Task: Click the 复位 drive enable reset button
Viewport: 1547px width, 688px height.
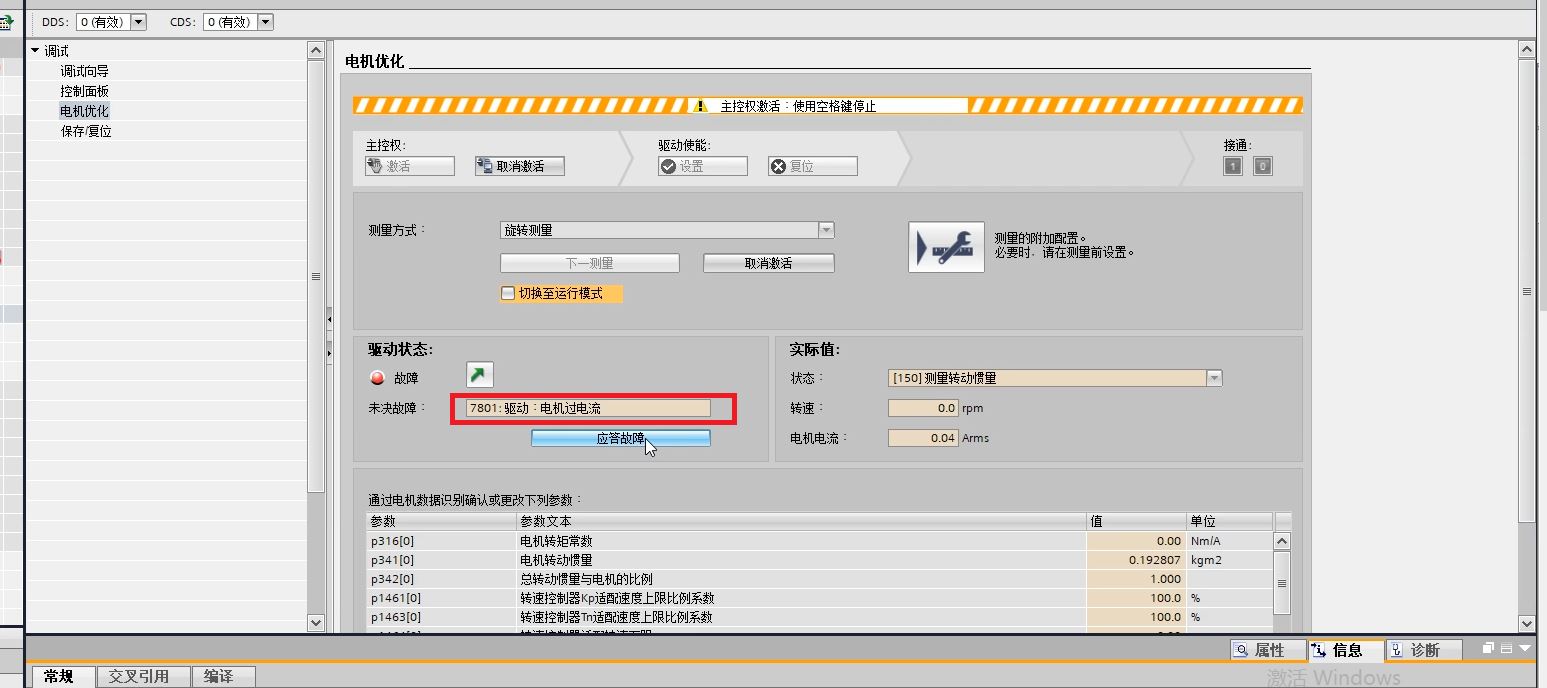Action: click(x=812, y=167)
